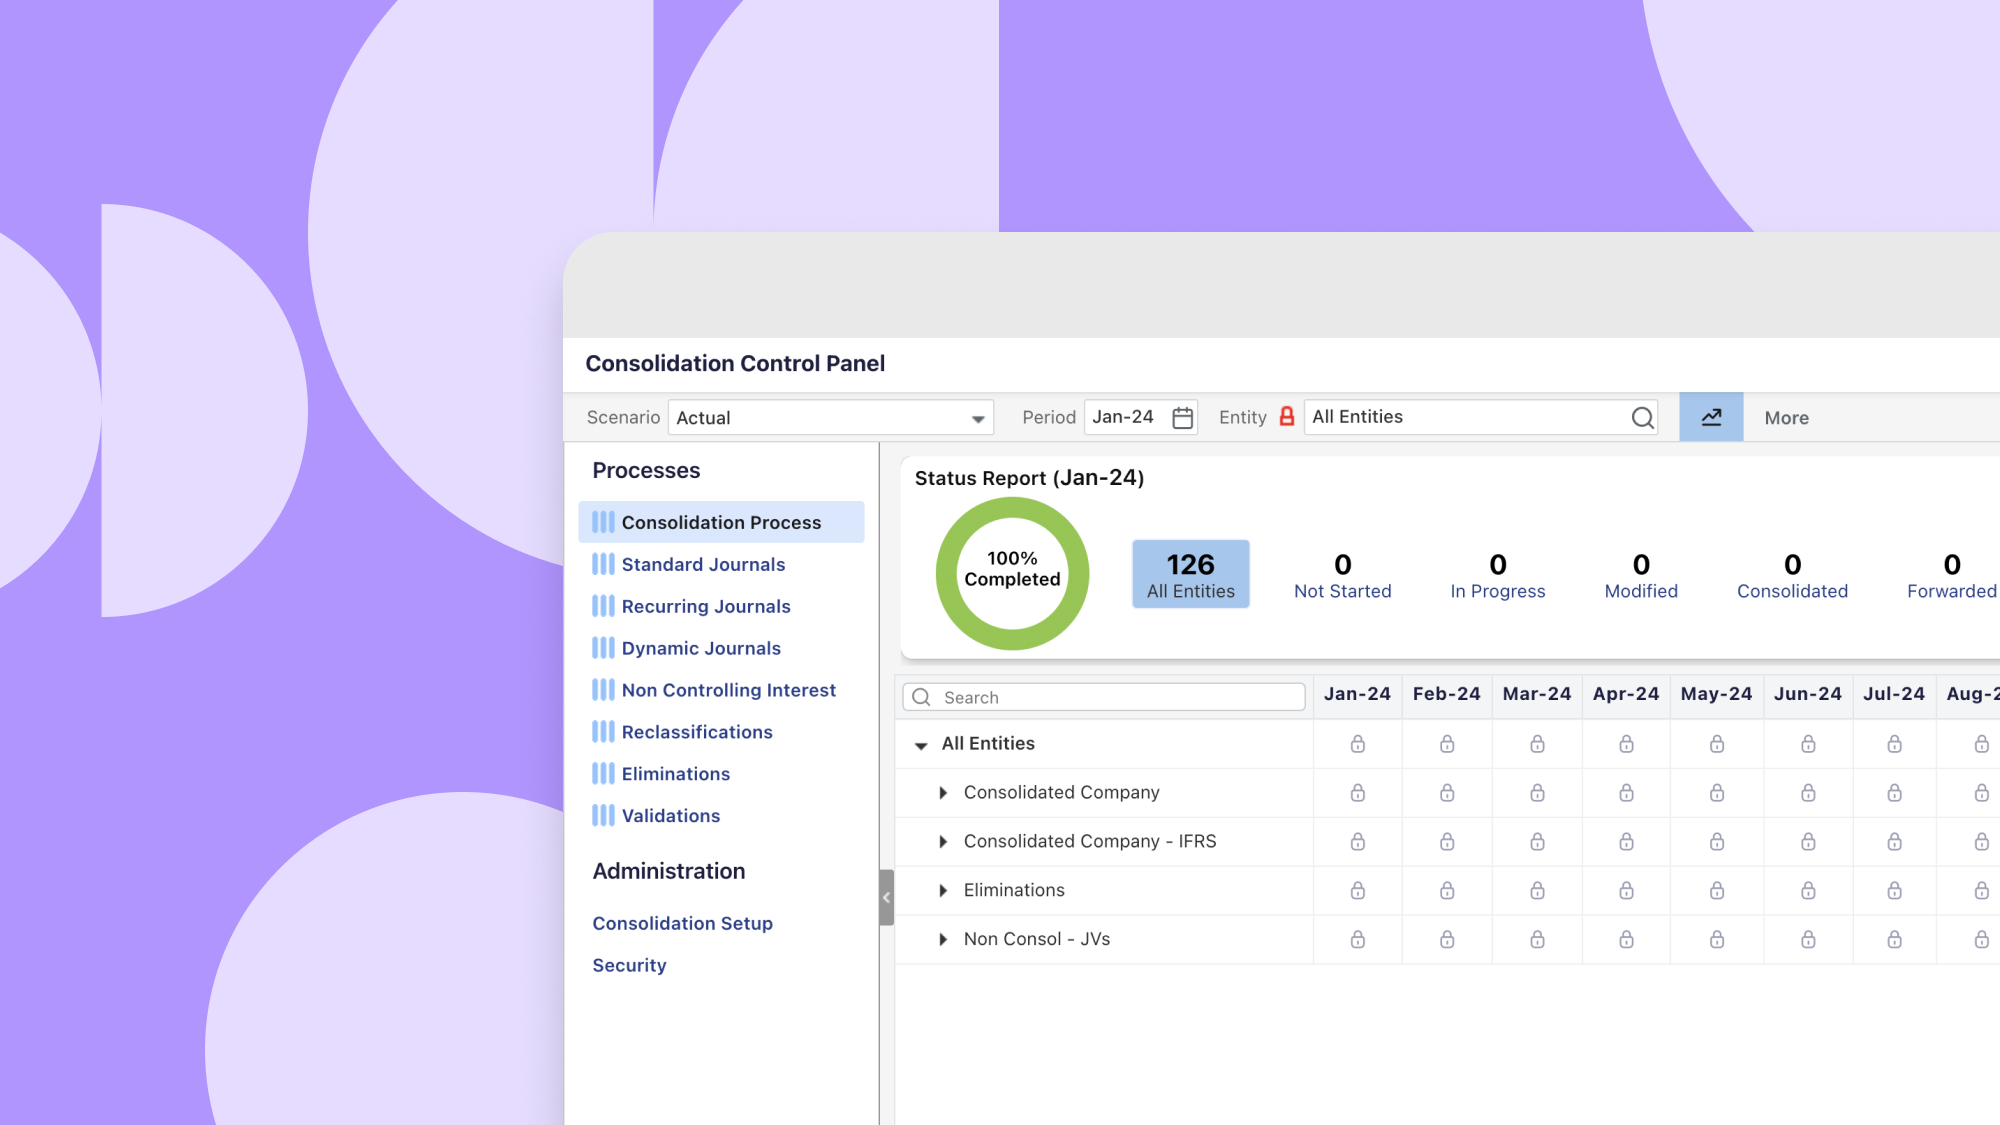Open the calendar picker for Period
The image size is (2000, 1125).
[1182, 417]
